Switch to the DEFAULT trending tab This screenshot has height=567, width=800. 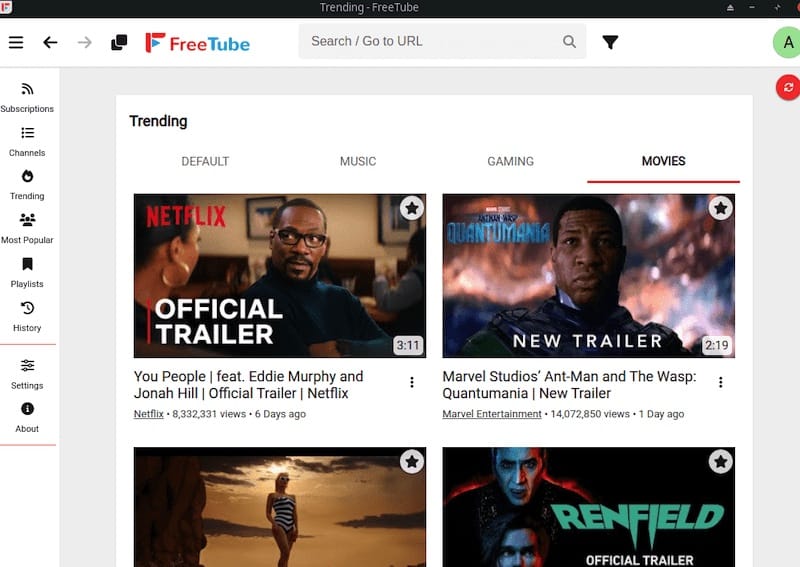pos(205,162)
